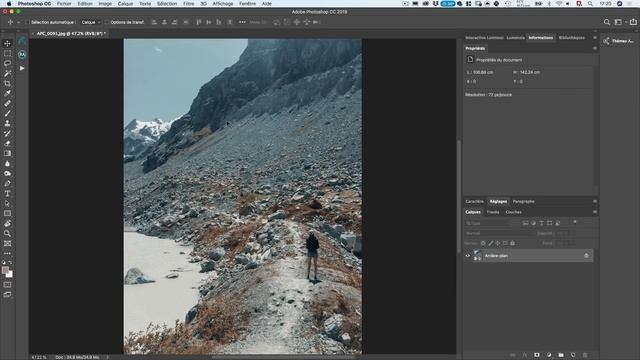Image resolution: width=640 pixels, height=360 pixels.
Task: Add a layer mask to the layer
Action: point(537,355)
